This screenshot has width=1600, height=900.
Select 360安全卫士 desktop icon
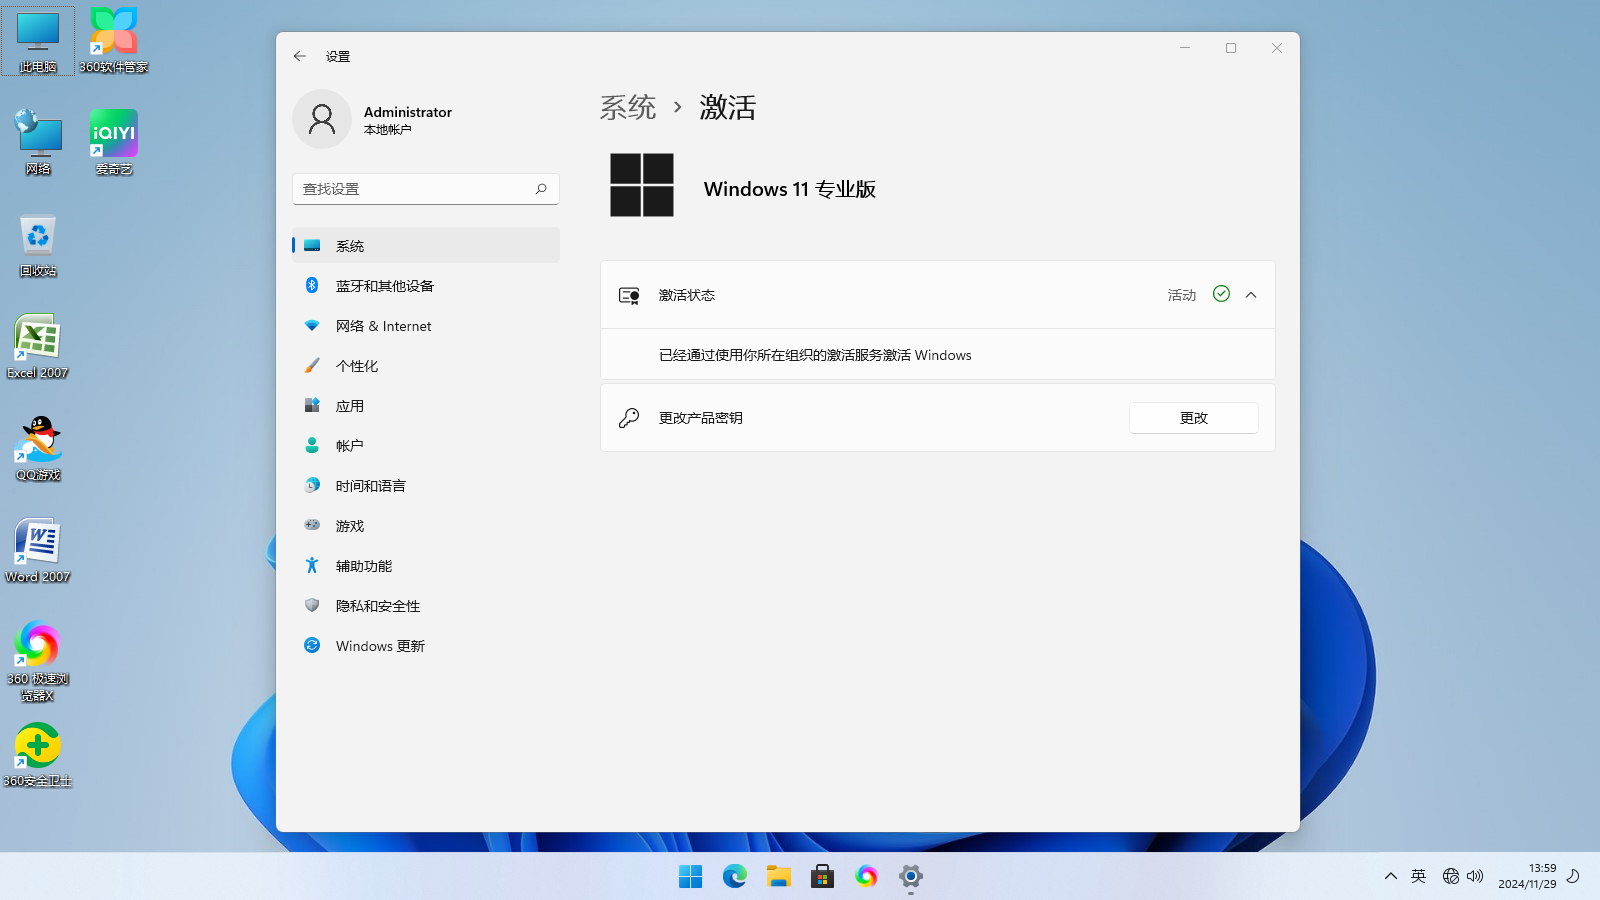point(38,755)
